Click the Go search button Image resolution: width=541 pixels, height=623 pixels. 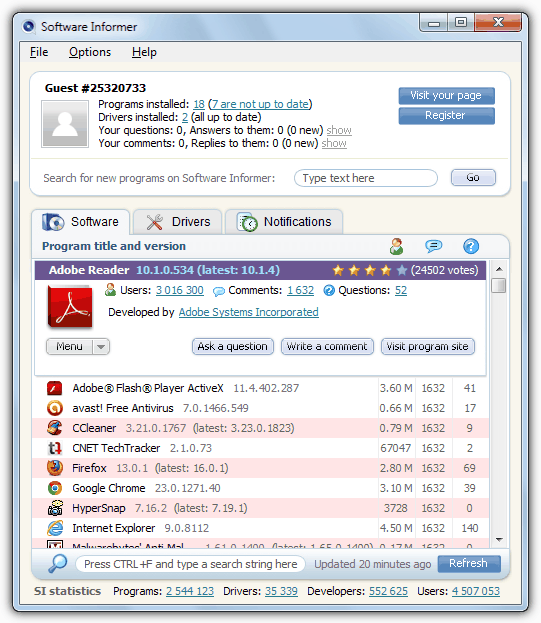coord(473,178)
